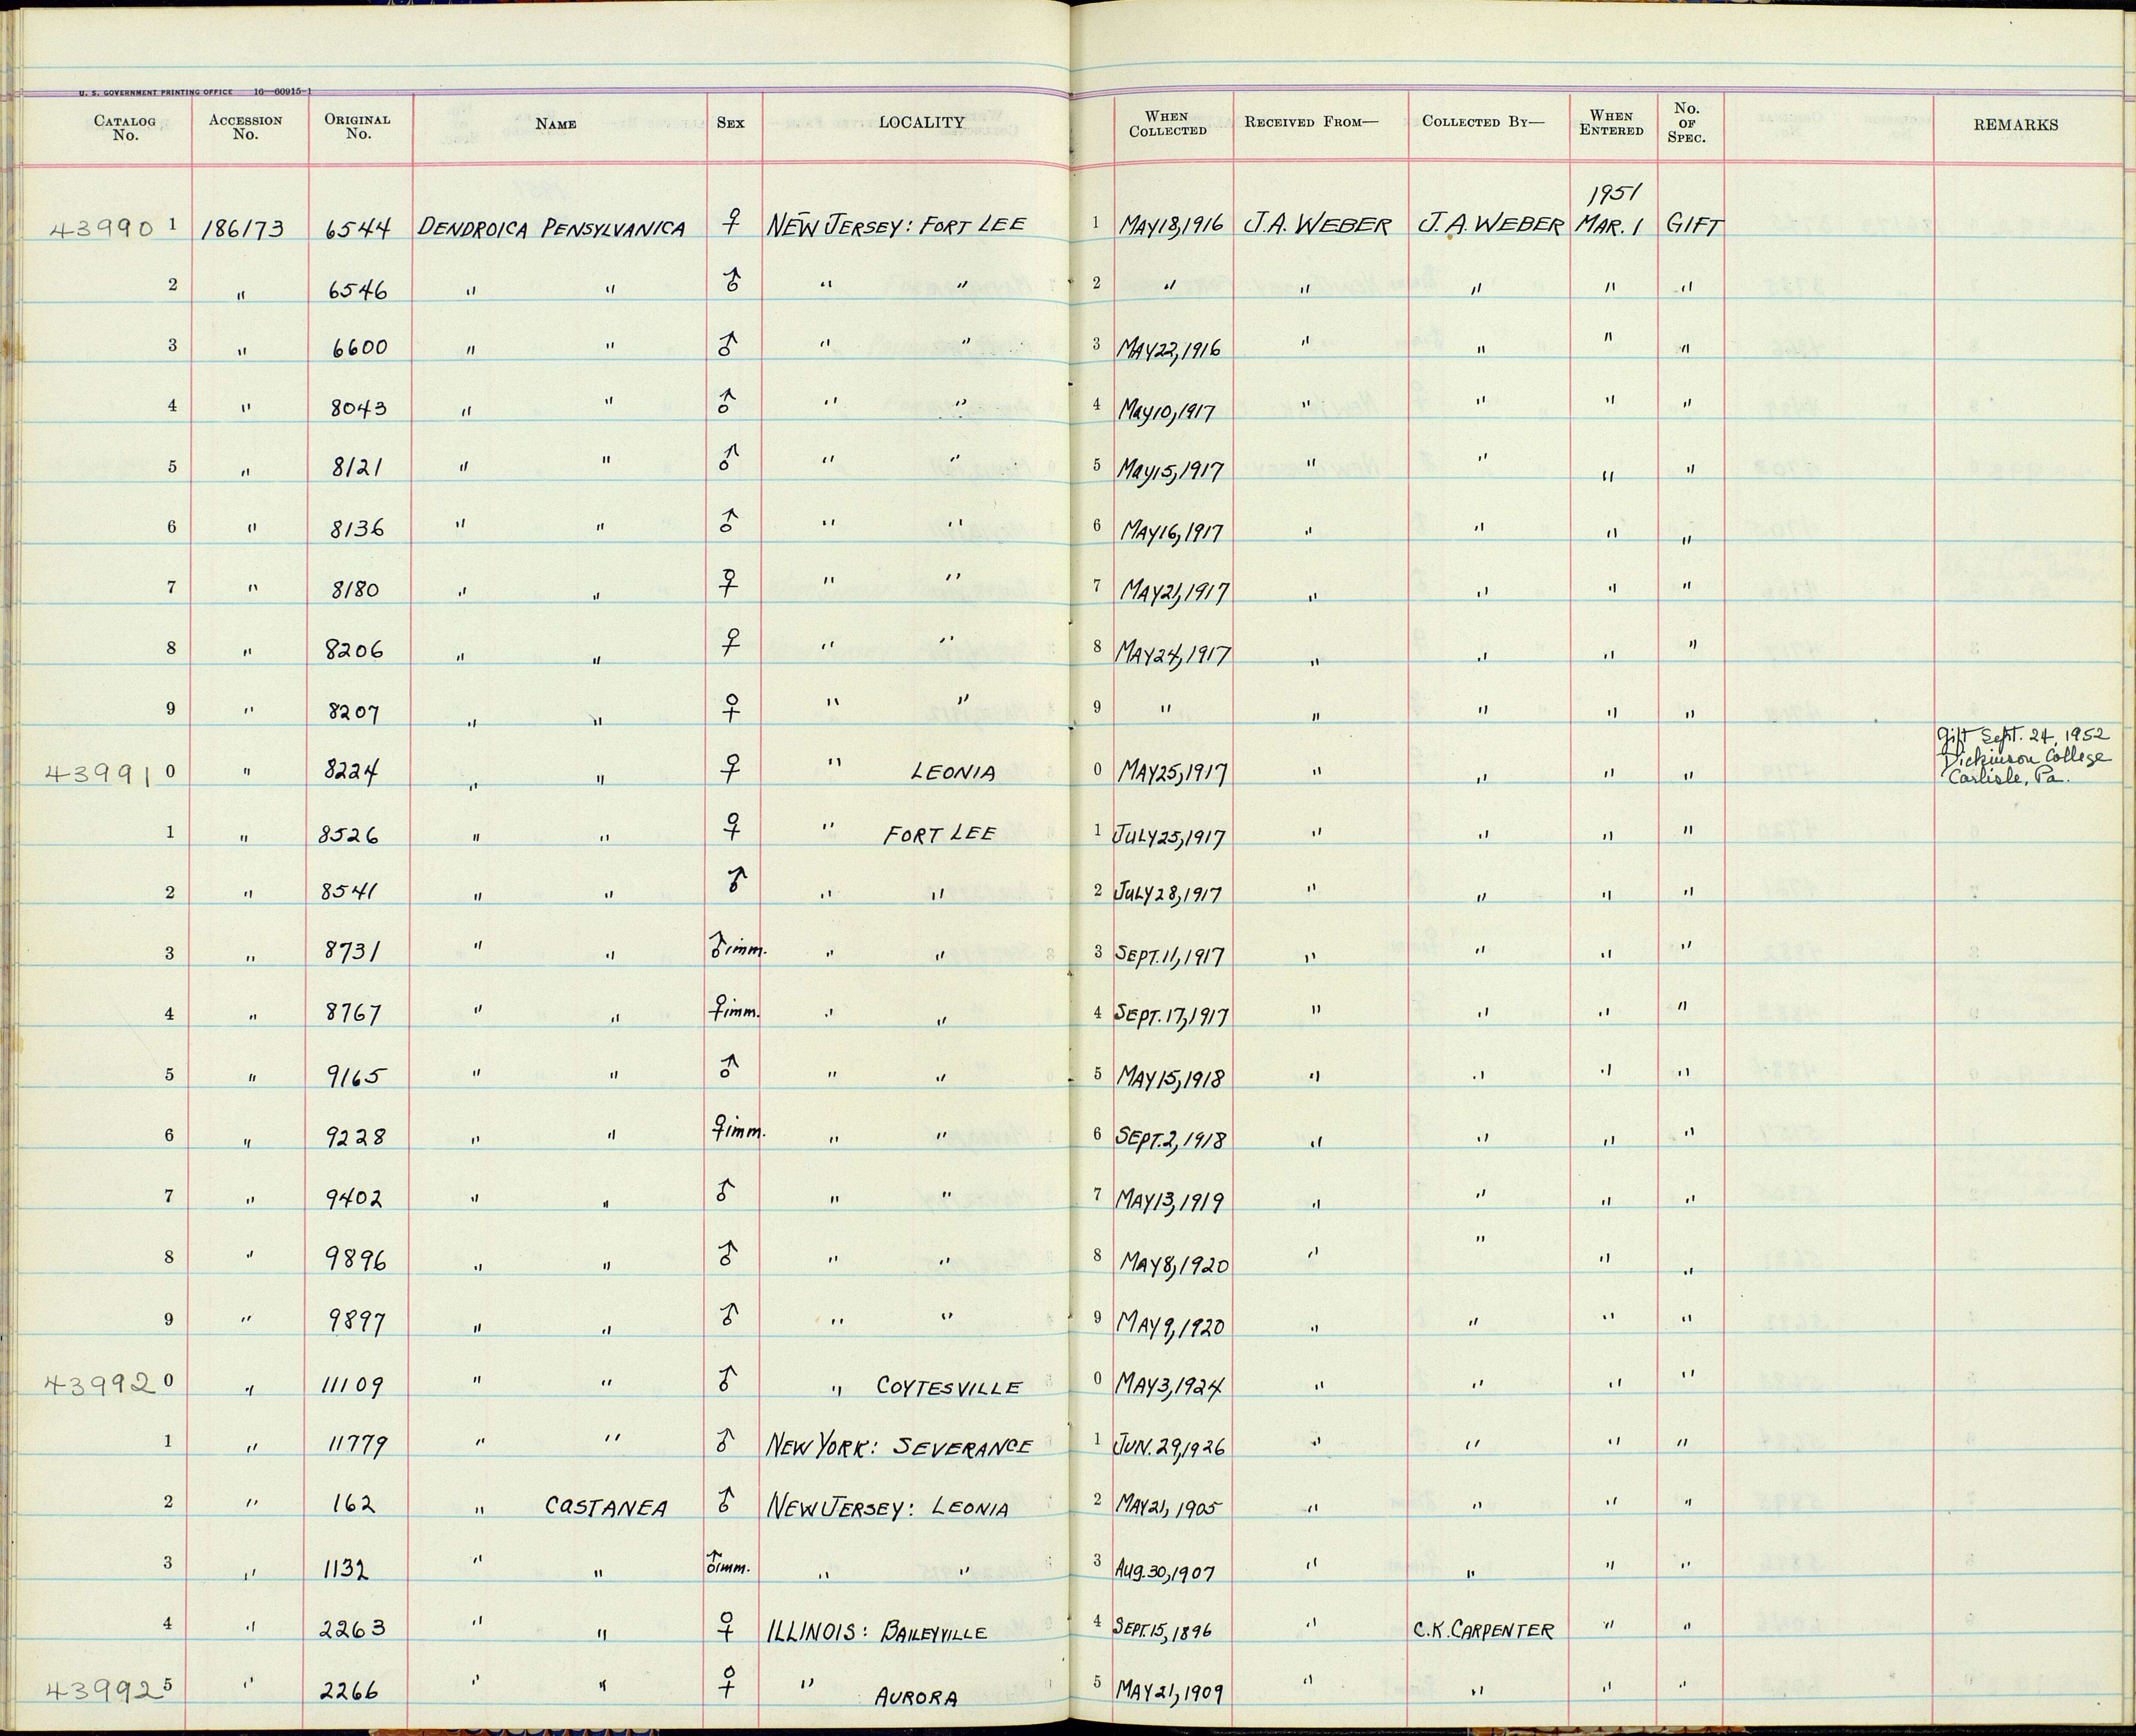Select date May 25, 1917
2136x1736 pixels.
click(1174, 772)
